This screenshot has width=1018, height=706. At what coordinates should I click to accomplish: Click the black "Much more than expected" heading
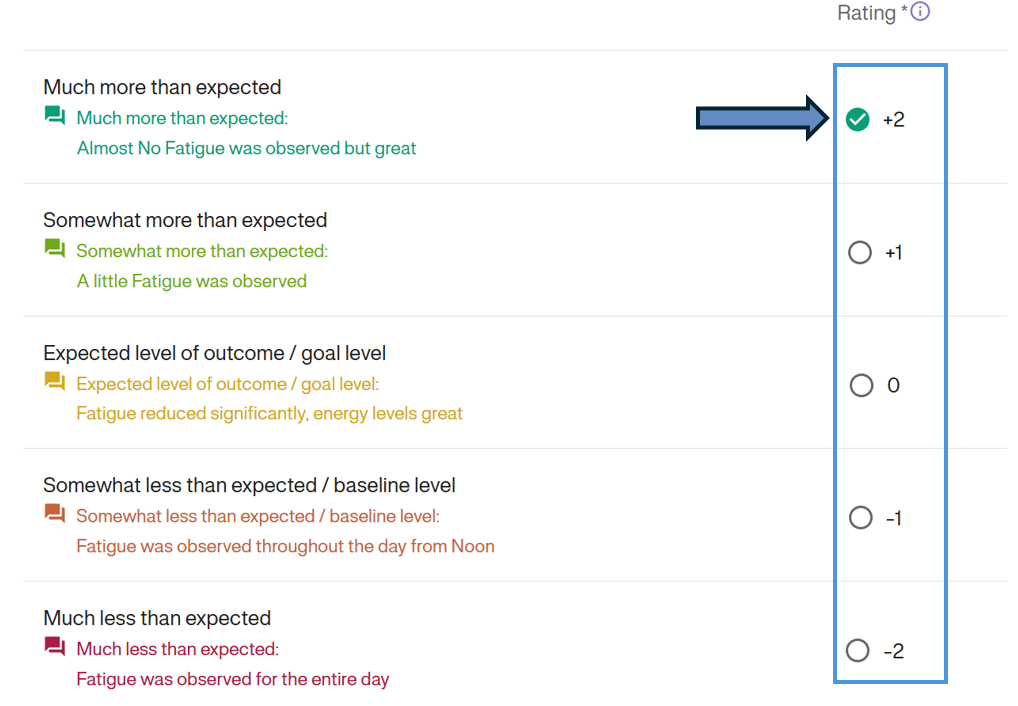coord(162,87)
